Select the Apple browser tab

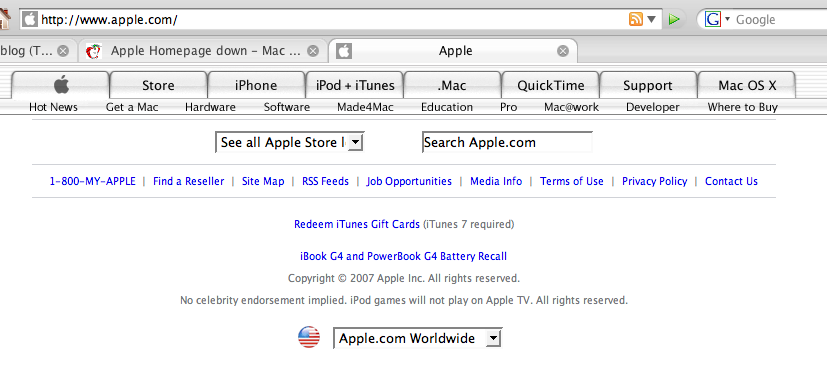[x=453, y=51]
